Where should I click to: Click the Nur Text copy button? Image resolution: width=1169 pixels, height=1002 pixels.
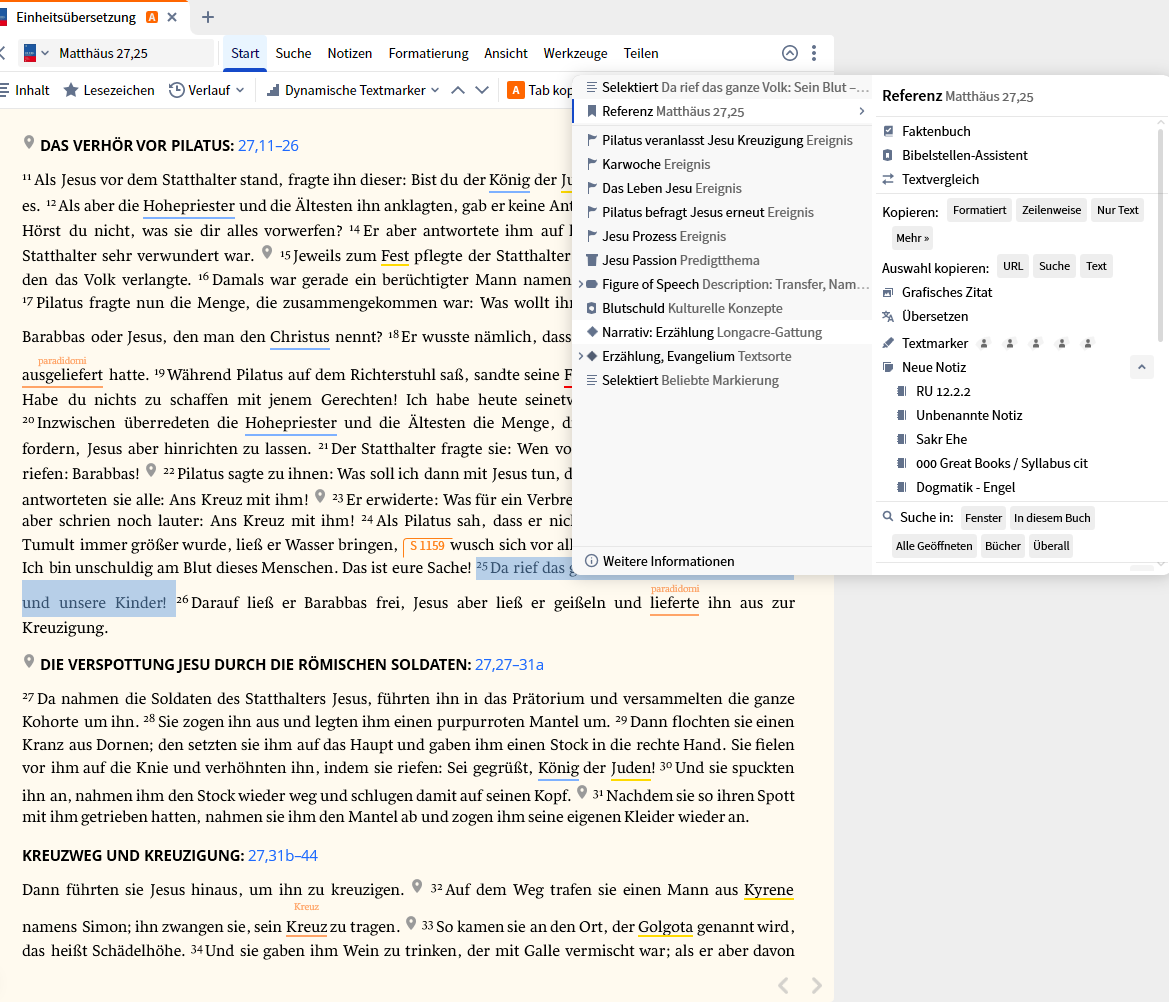tap(1118, 210)
